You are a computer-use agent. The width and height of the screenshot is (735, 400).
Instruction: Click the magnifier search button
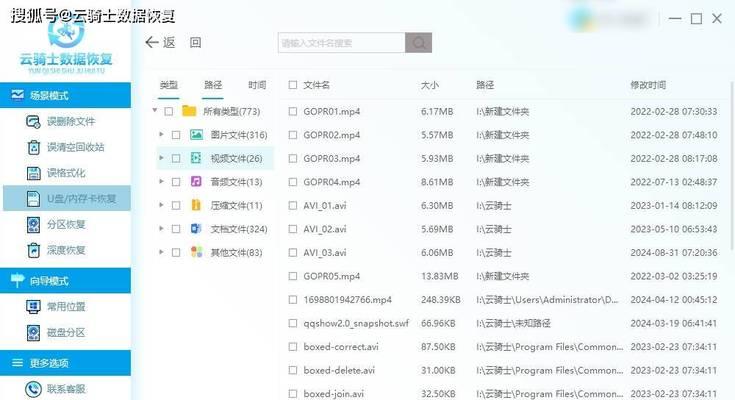click(x=419, y=43)
